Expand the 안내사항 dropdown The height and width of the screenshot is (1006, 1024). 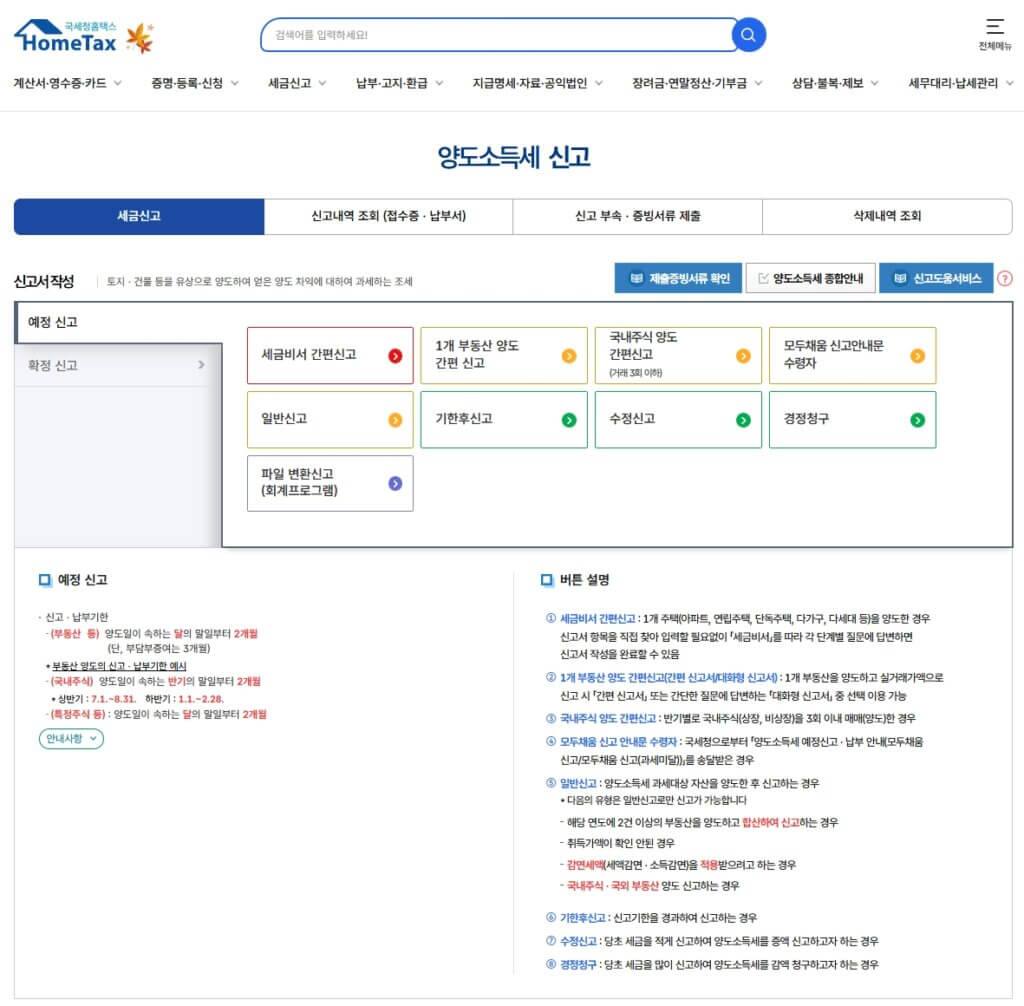(x=71, y=739)
